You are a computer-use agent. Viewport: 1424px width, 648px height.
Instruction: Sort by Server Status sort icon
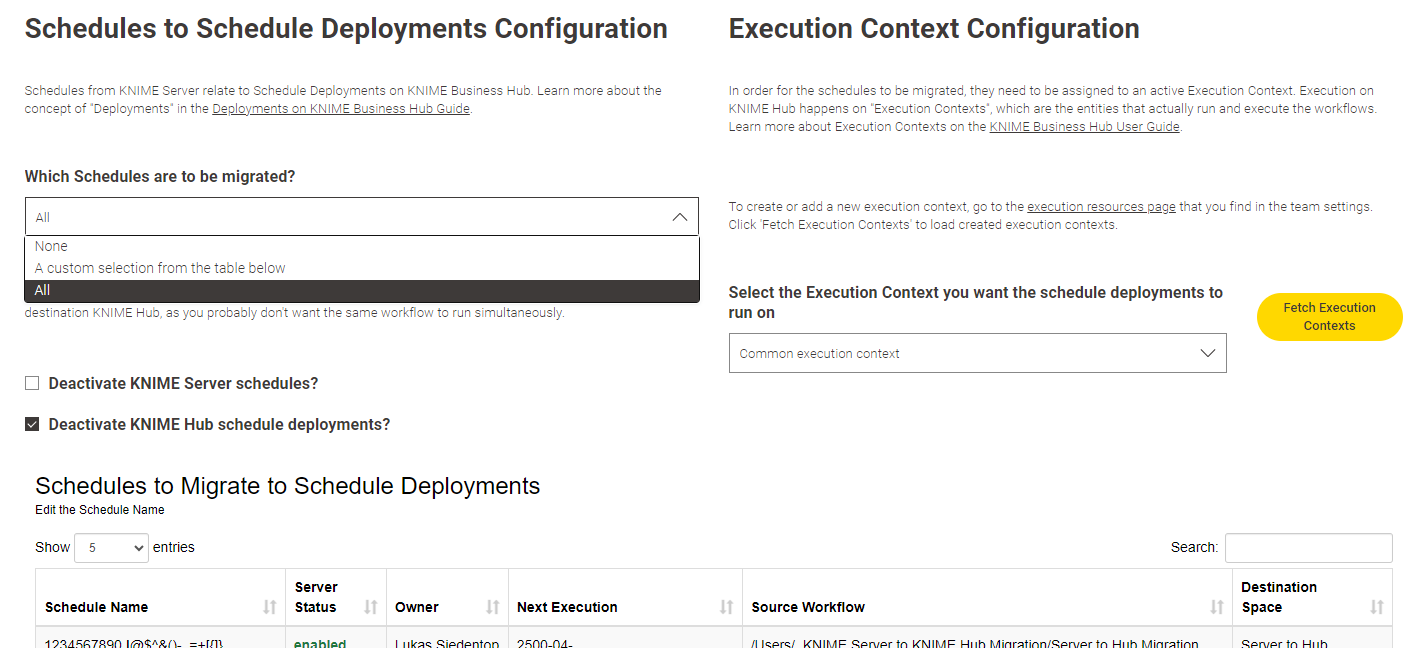pyautogui.click(x=370, y=607)
